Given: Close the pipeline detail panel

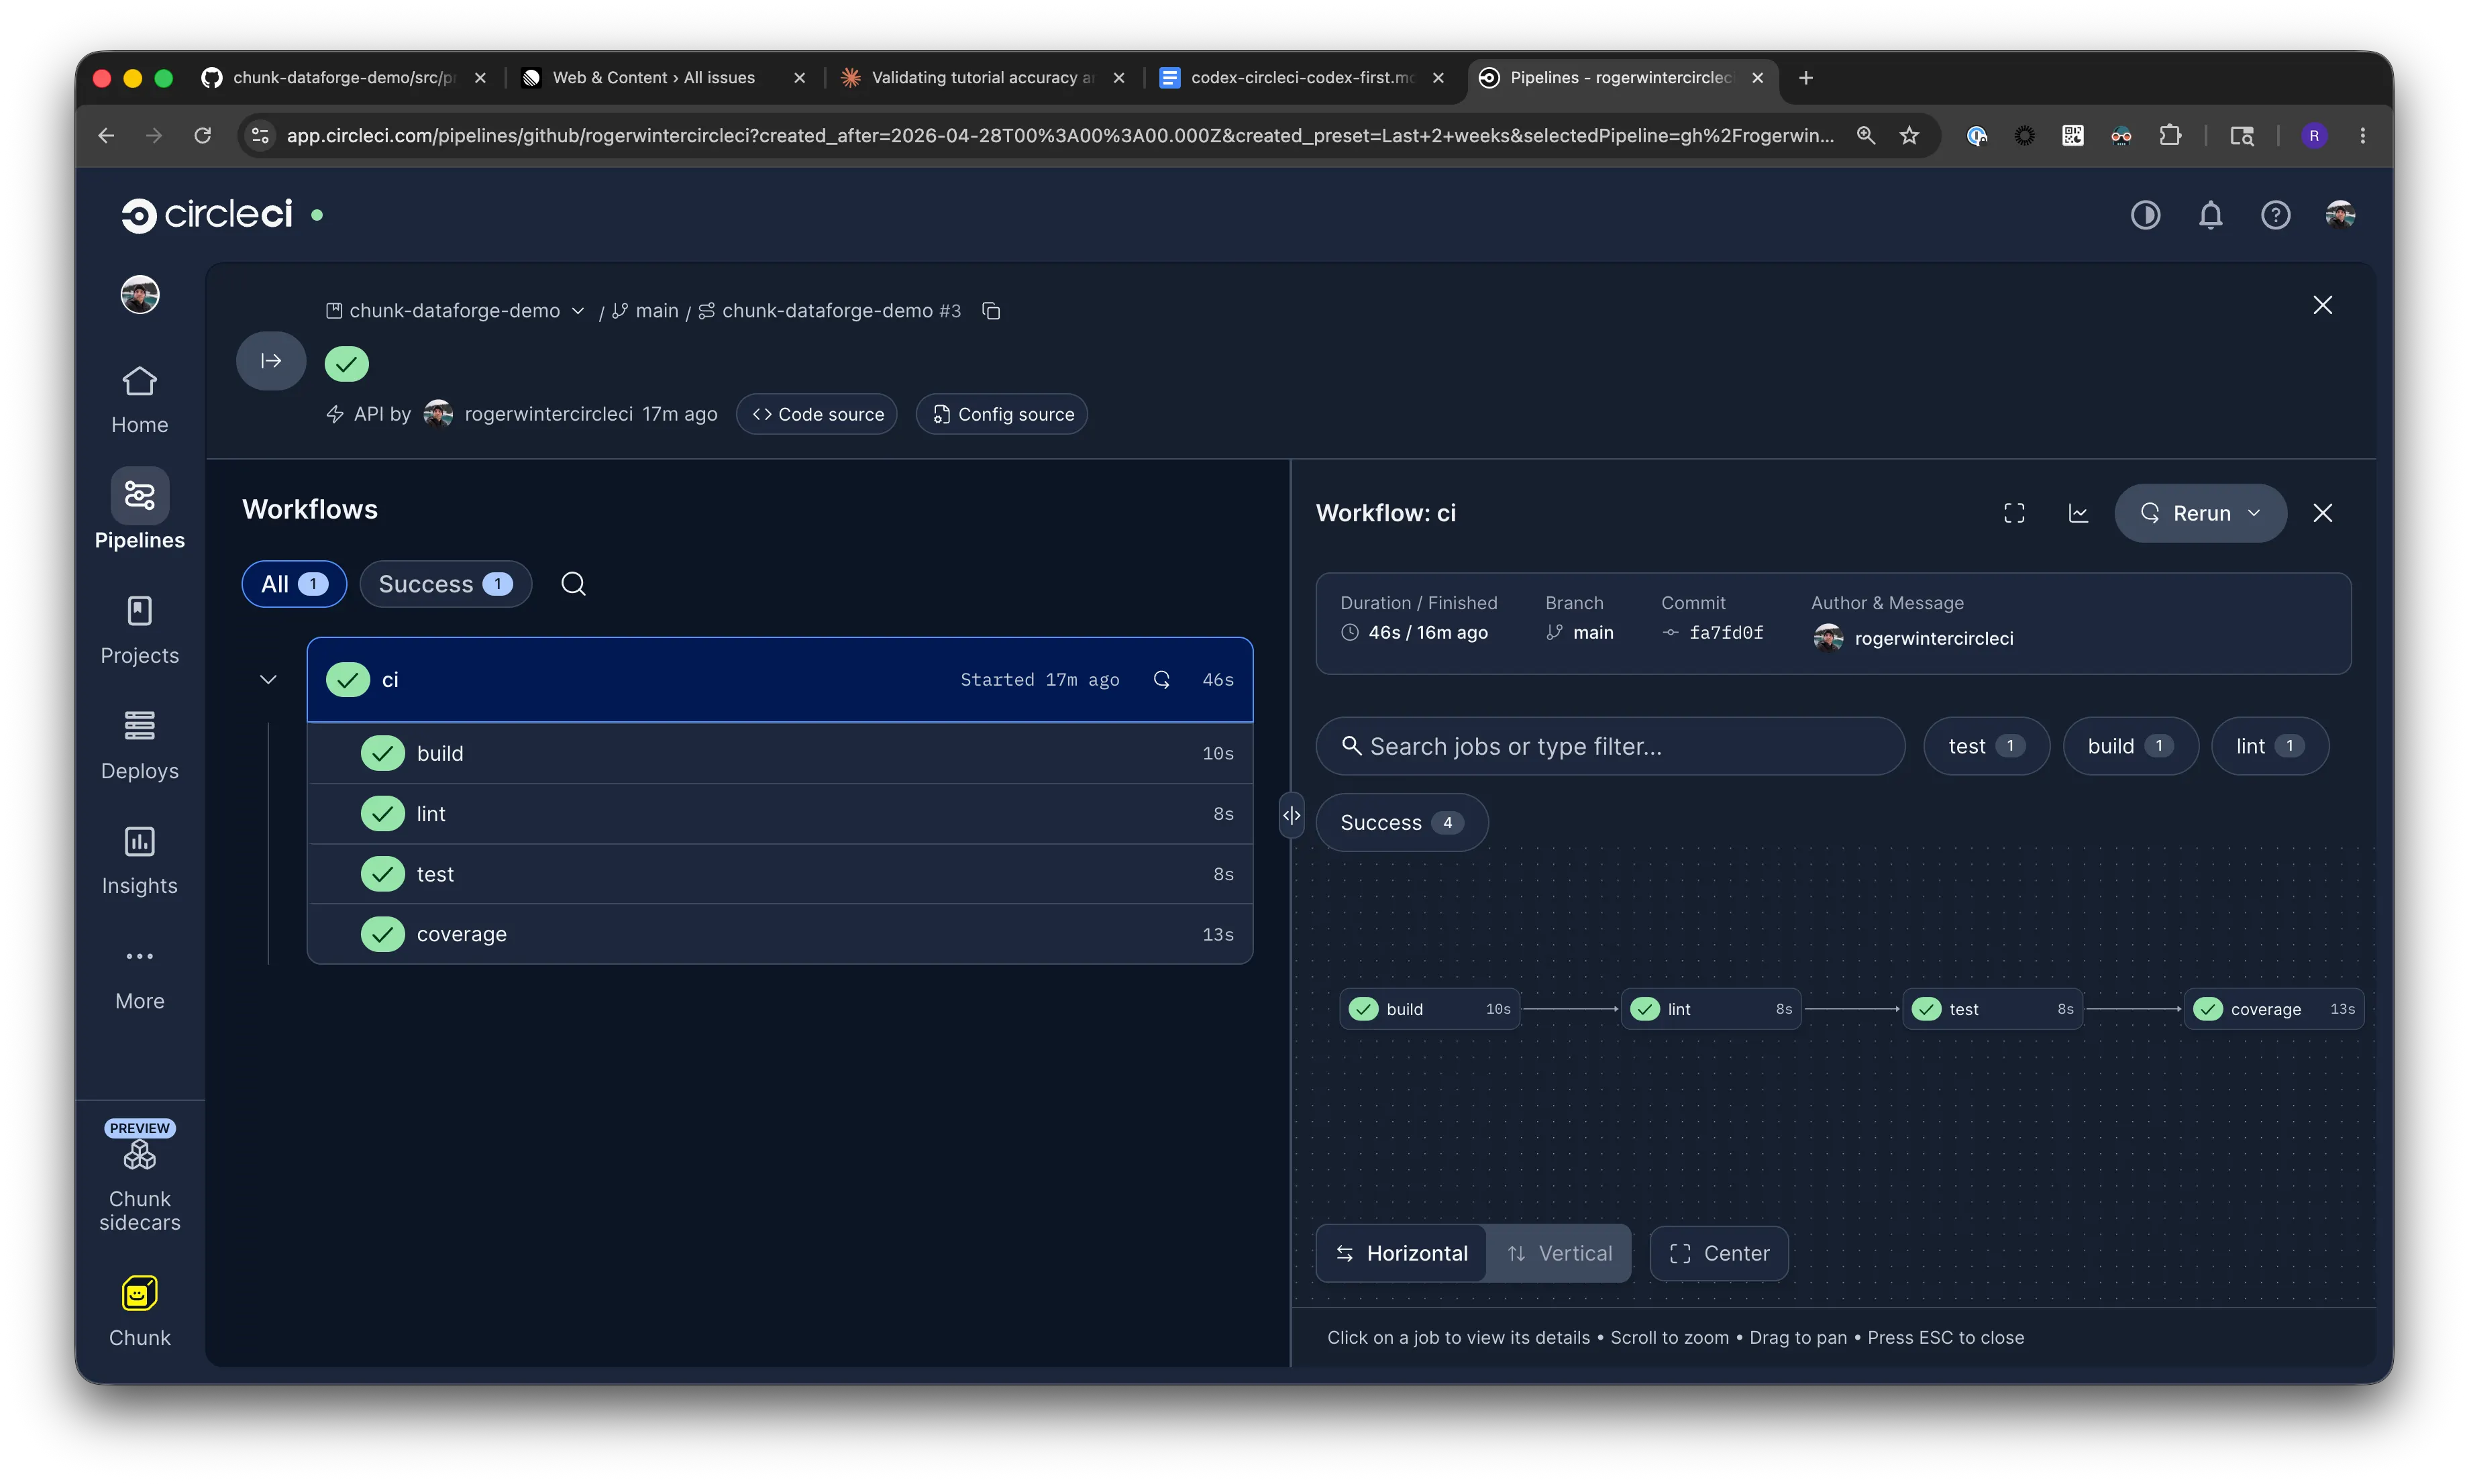Looking at the screenshot, I should [2322, 305].
